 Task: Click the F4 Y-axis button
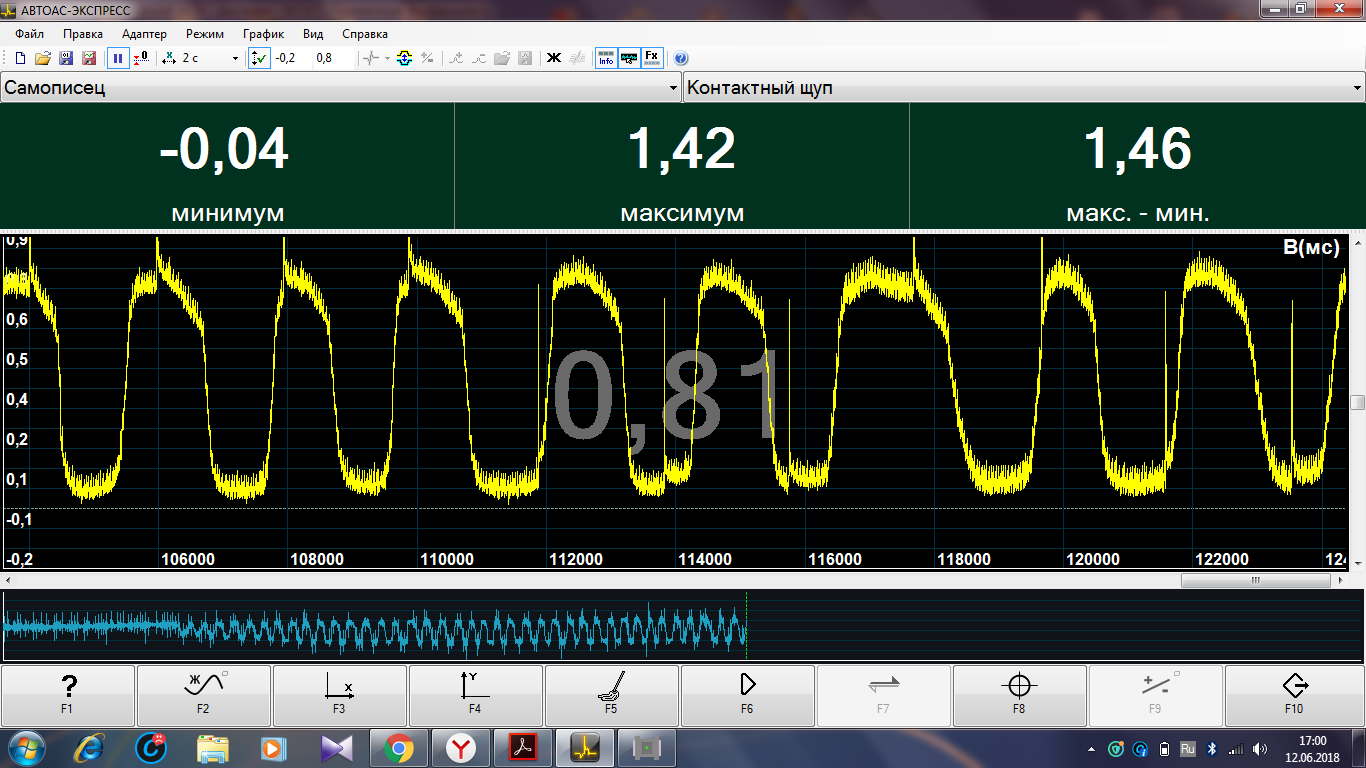[x=476, y=695]
